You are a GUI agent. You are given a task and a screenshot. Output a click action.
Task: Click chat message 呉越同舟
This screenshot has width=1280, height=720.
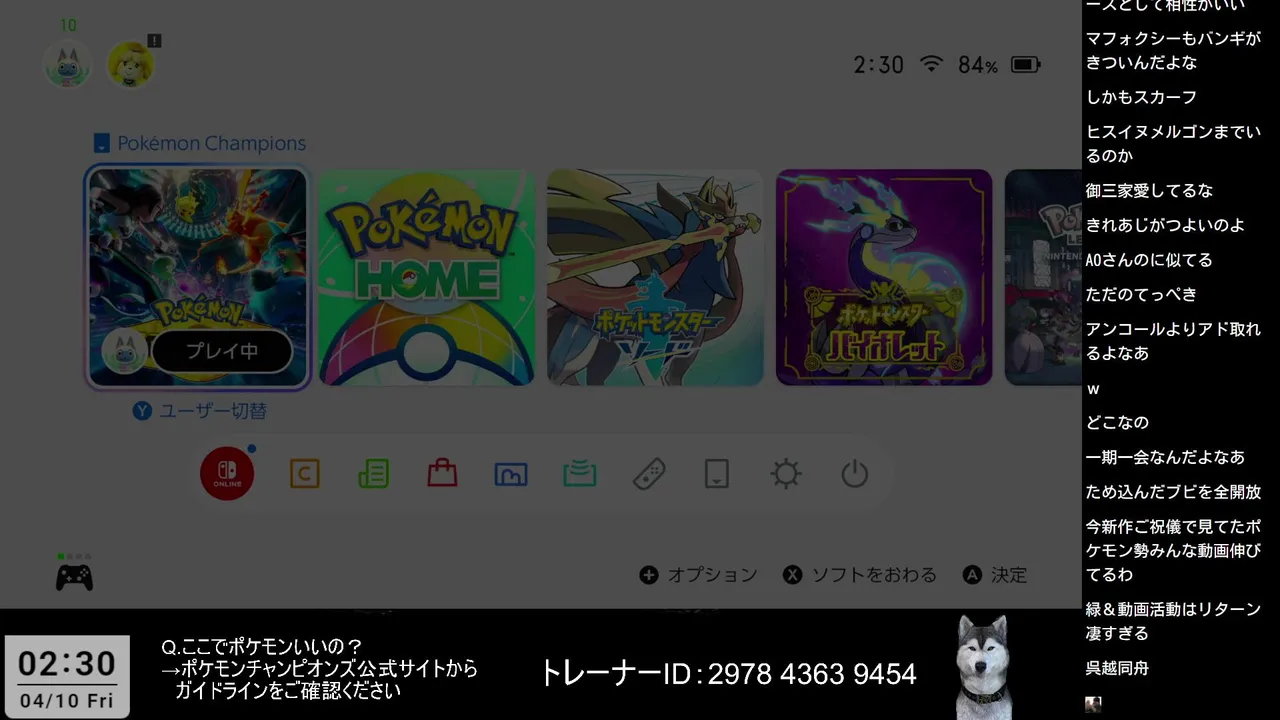pos(1117,668)
